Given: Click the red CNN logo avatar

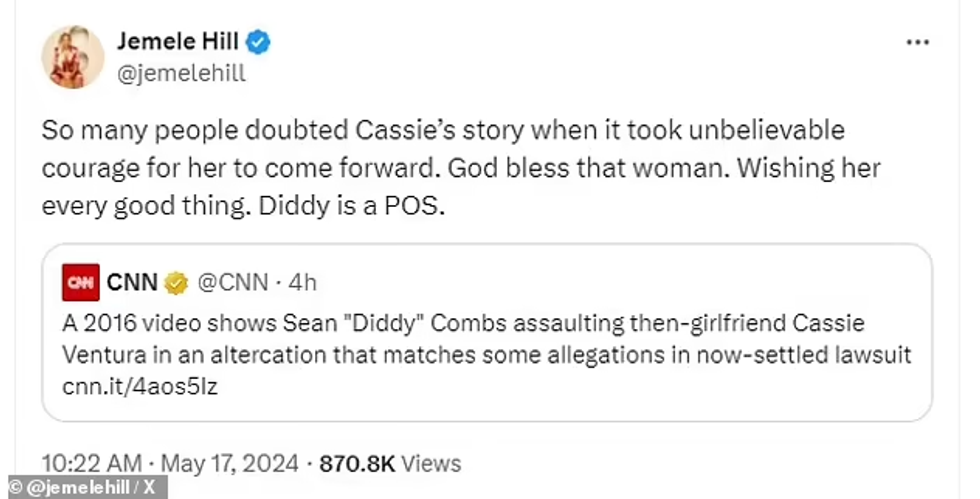Looking at the screenshot, I should point(79,283).
